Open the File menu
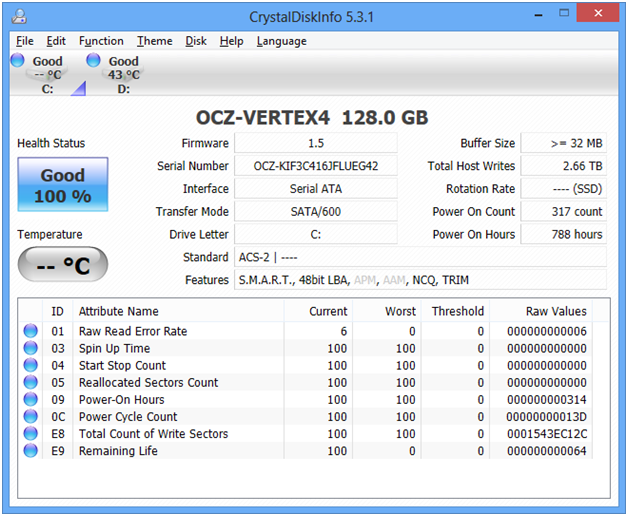The width and height of the screenshot is (628, 516). pos(25,41)
